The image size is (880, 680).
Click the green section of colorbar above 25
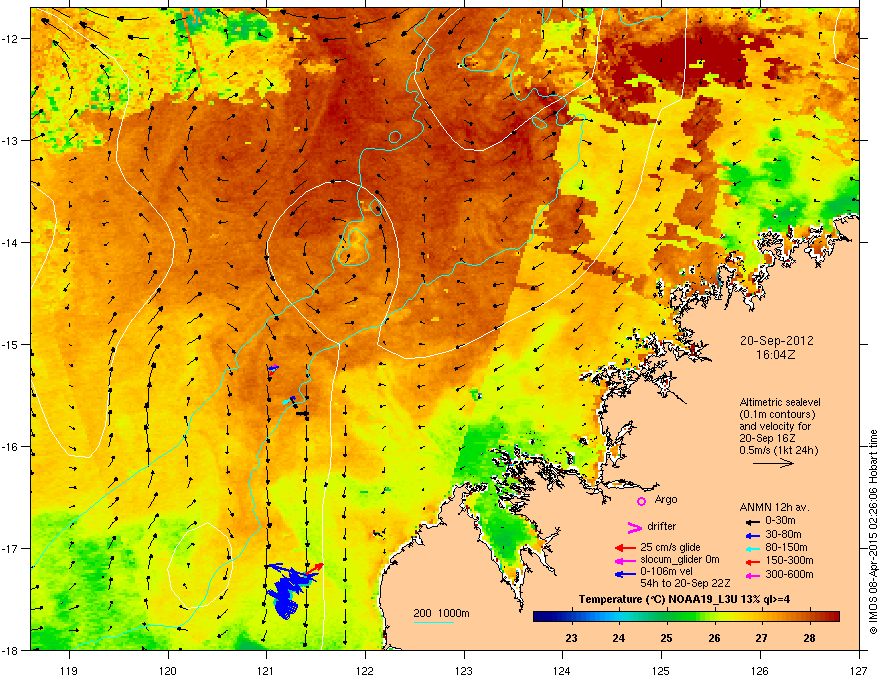point(666,617)
